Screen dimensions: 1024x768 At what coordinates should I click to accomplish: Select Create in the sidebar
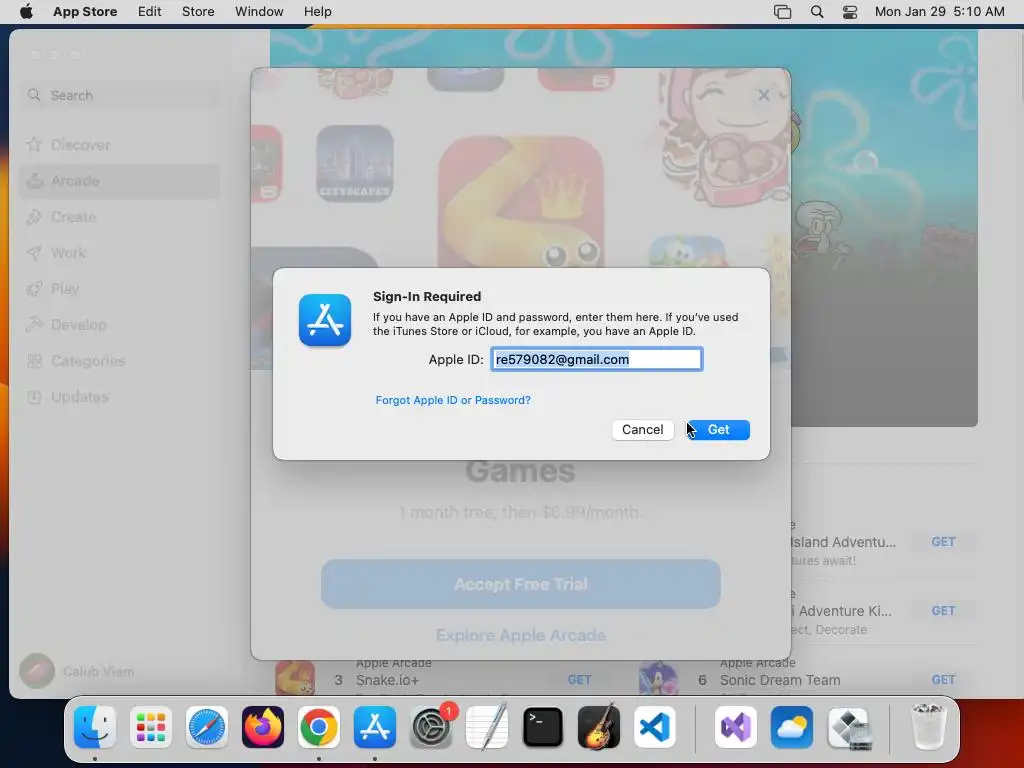click(x=120, y=217)
